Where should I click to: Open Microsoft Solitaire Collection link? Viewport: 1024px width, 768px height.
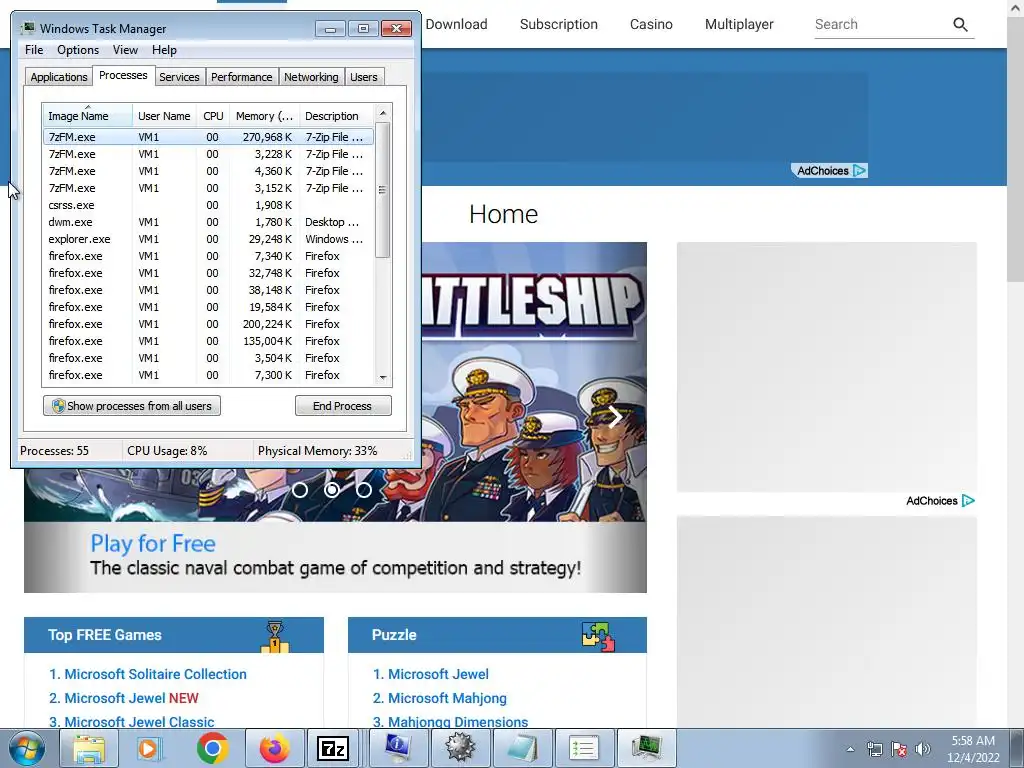pyautogui.click(x=155, y=674)
